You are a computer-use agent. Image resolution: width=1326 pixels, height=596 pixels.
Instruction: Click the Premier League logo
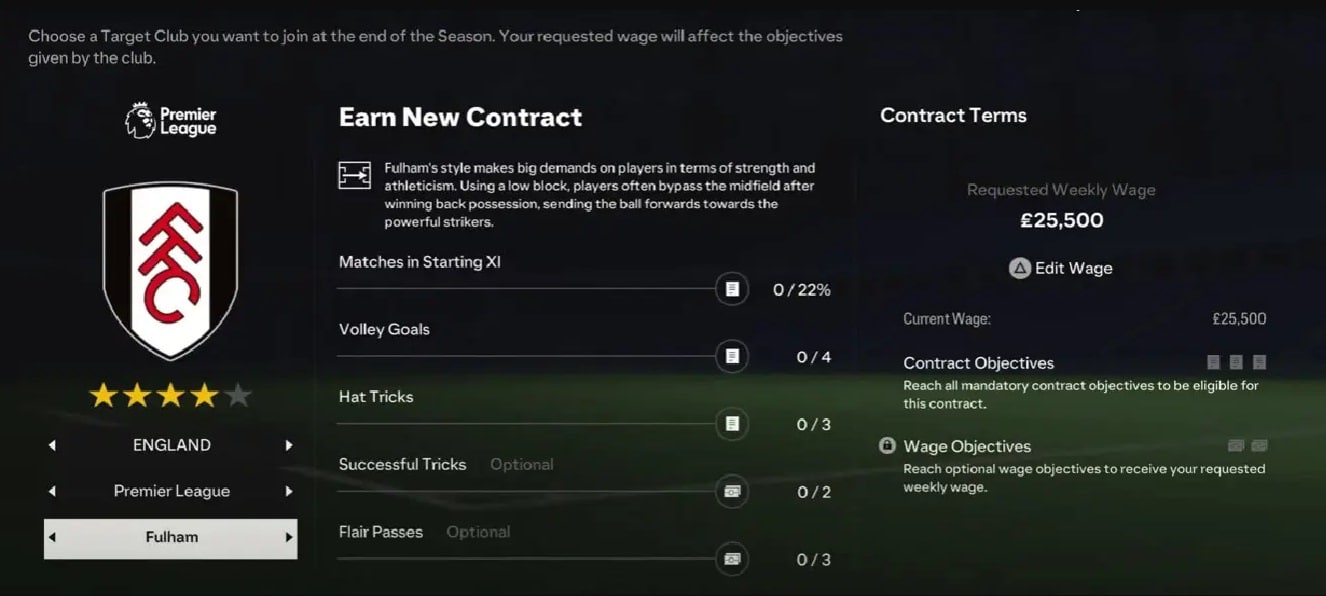(x=171, y=120)
